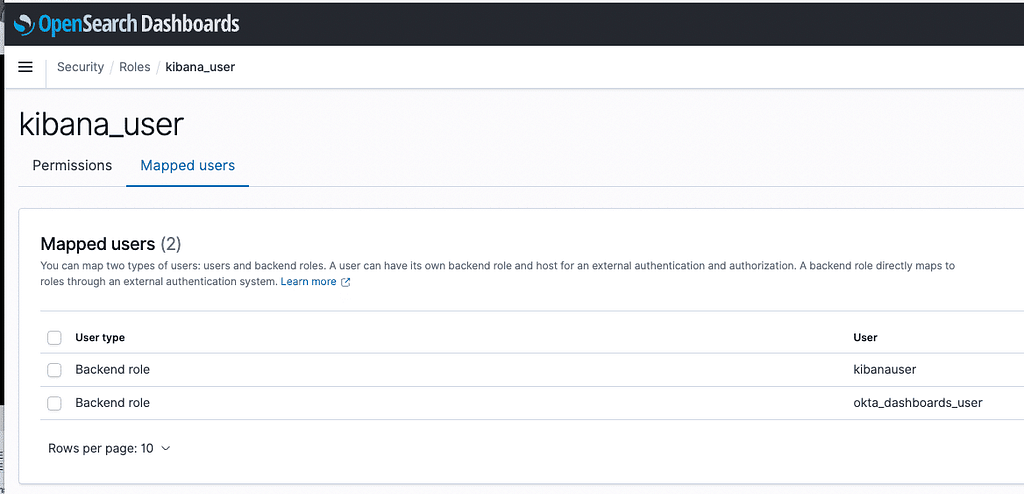Screen dimensions: 1024x494
Task: Go to Security in the breadcrumb
Action: tap(80, 67)
